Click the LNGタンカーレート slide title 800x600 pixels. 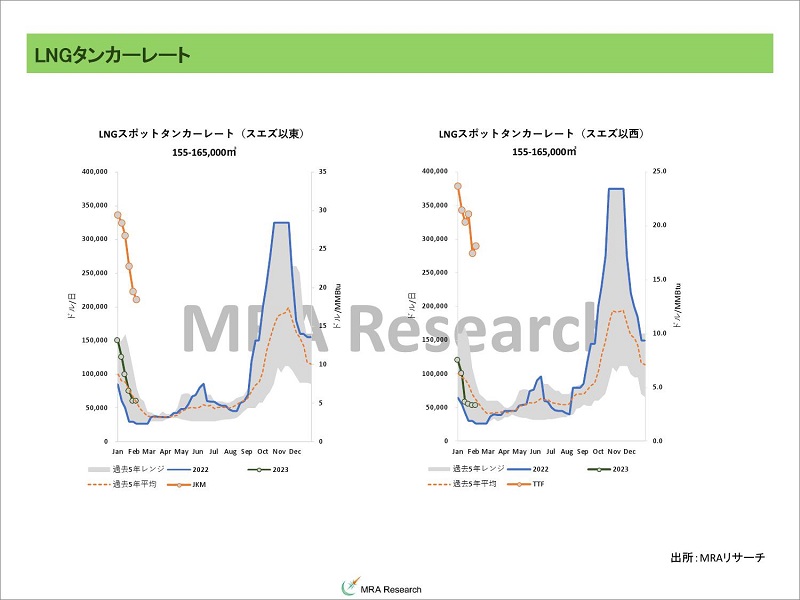(x=108, y=55)
